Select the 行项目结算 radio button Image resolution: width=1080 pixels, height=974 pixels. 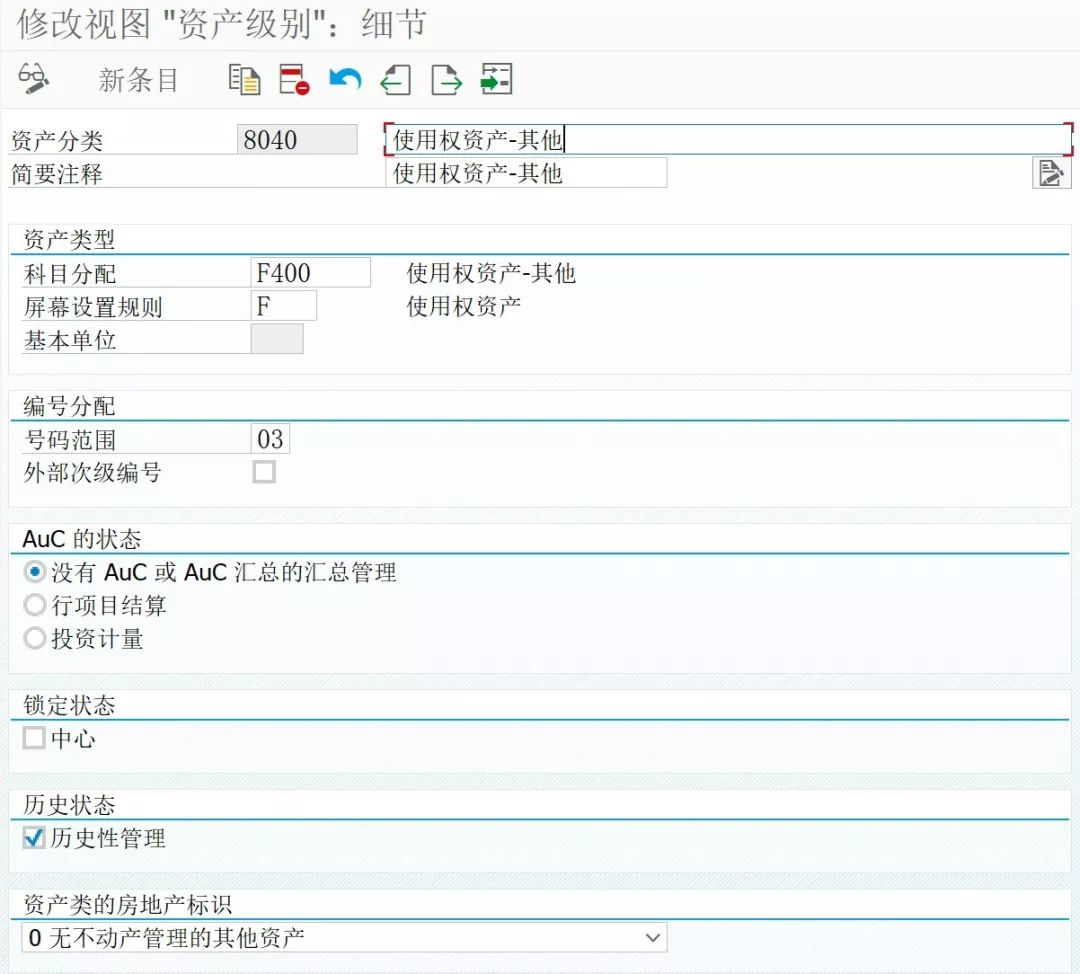tap(33, 606)
